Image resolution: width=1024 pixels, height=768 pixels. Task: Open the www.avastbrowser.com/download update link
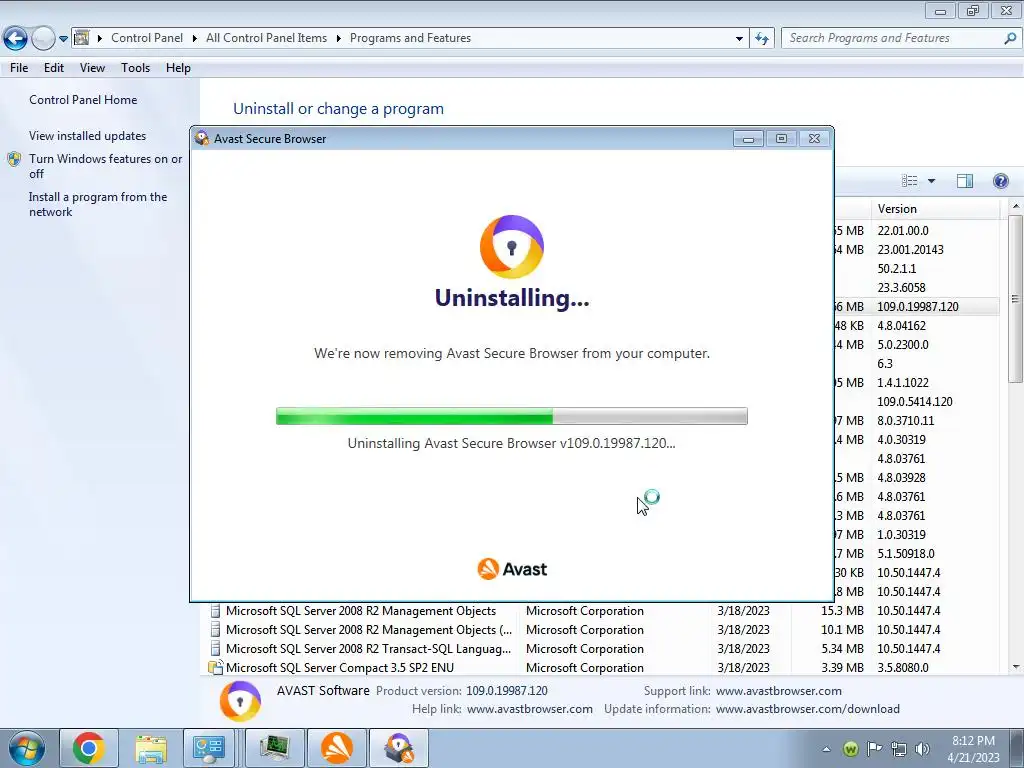pyautogui.click(x=807, y=709)
